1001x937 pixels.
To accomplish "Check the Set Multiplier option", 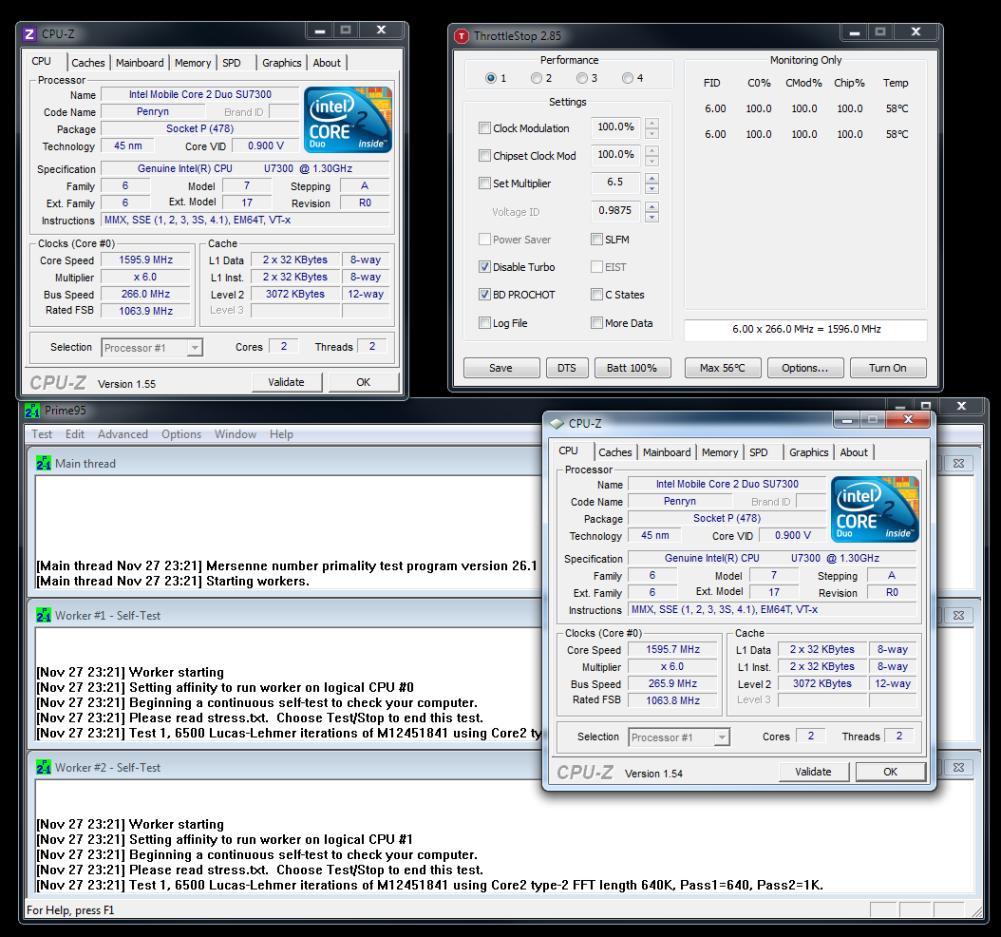I will pyautogui.click(x=485, y=183).
